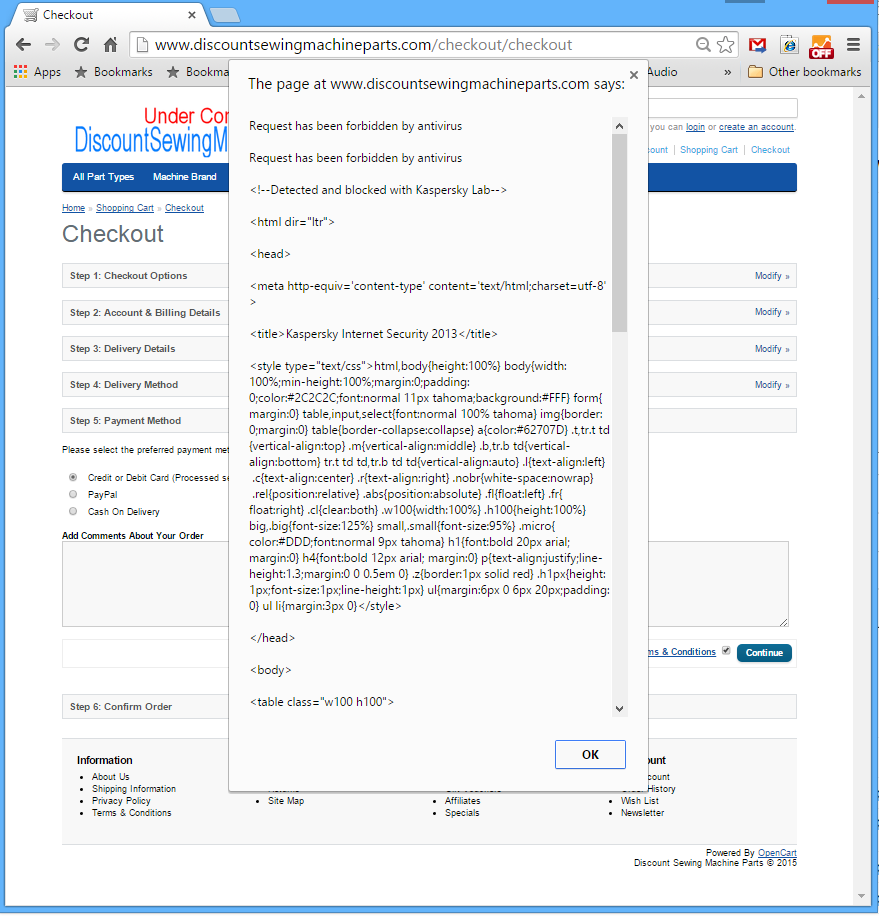Click OK in the alert dialog
This screenshot has height=916, width=879.
pos(590,754)
